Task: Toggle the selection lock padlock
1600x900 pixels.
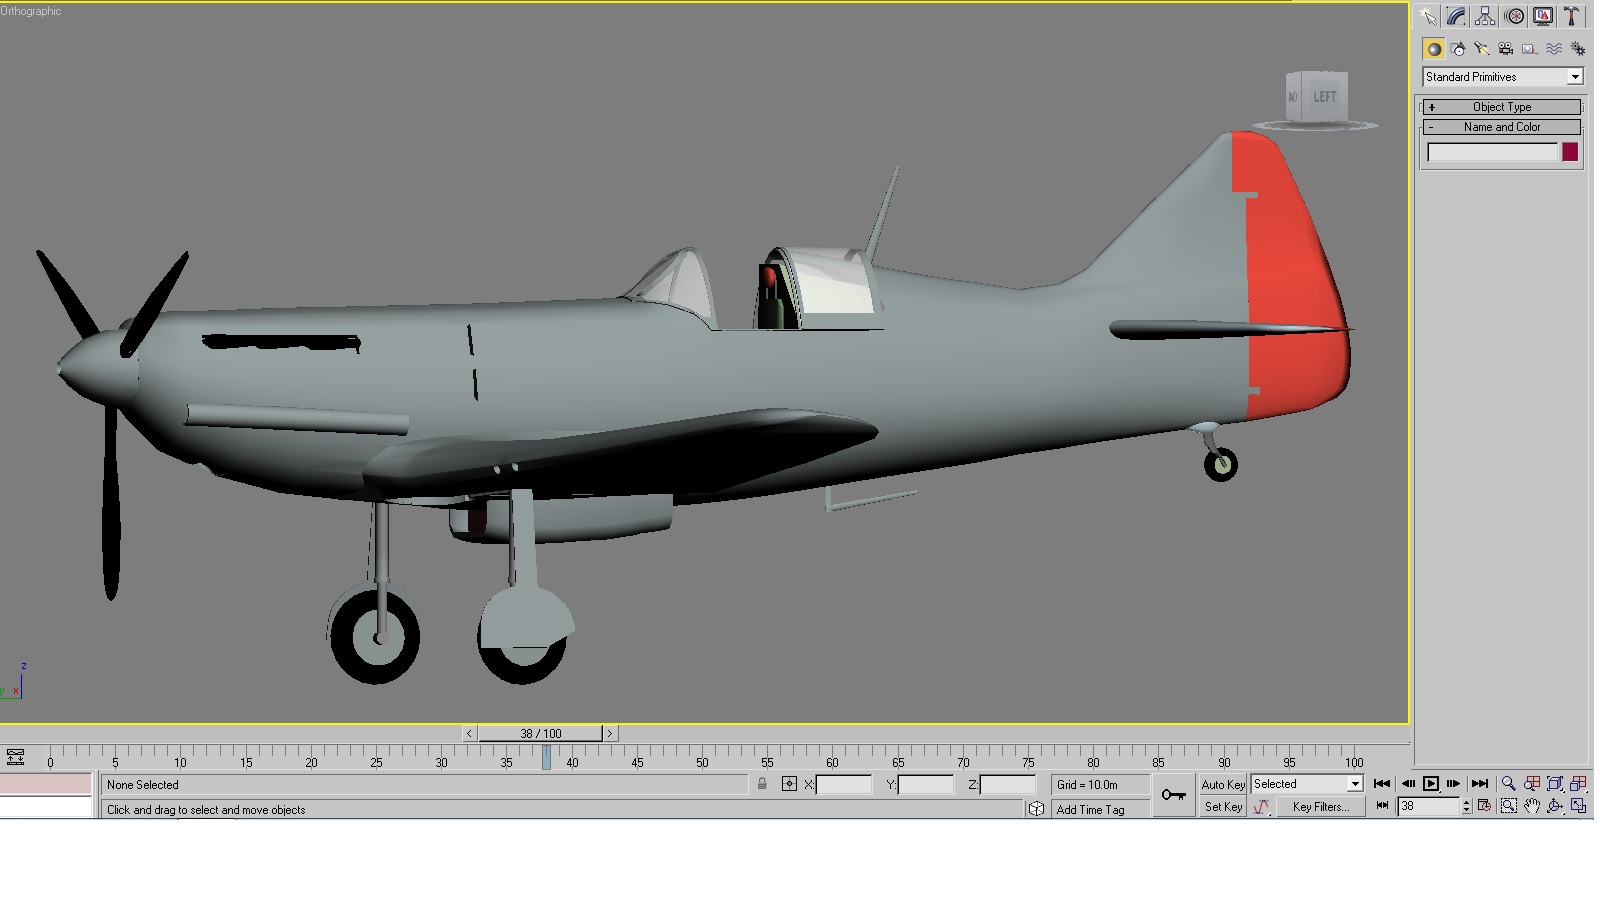Action: [762, 785]
